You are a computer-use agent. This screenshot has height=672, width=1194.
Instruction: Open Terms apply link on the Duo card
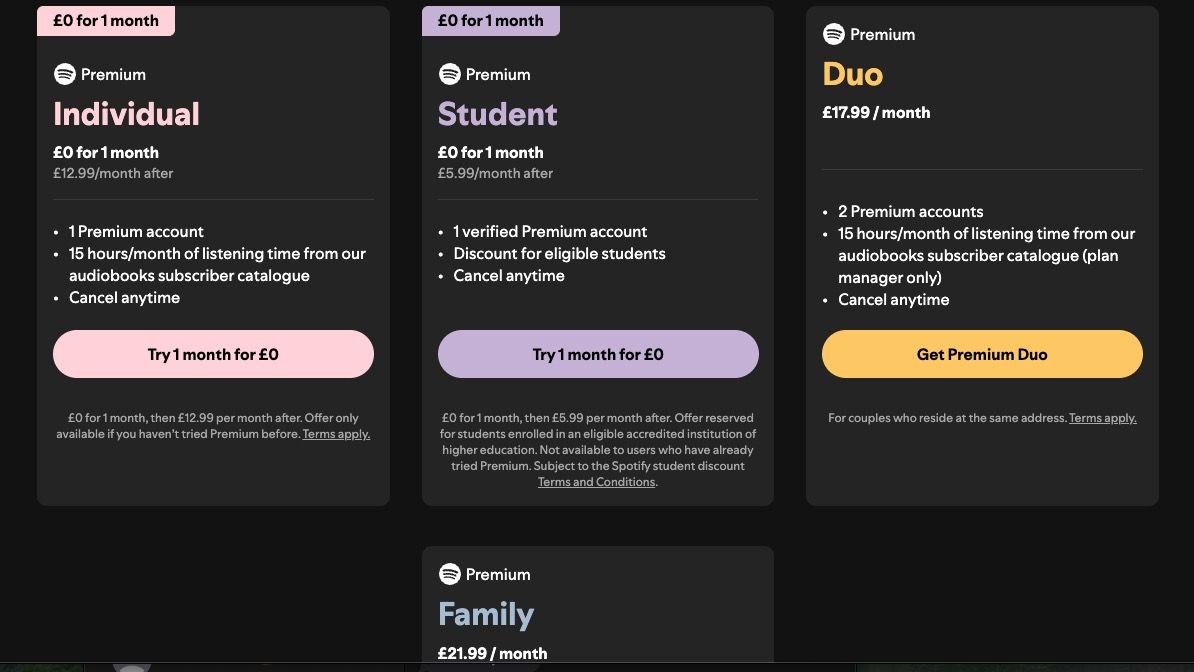click(x=1102, y=418)
